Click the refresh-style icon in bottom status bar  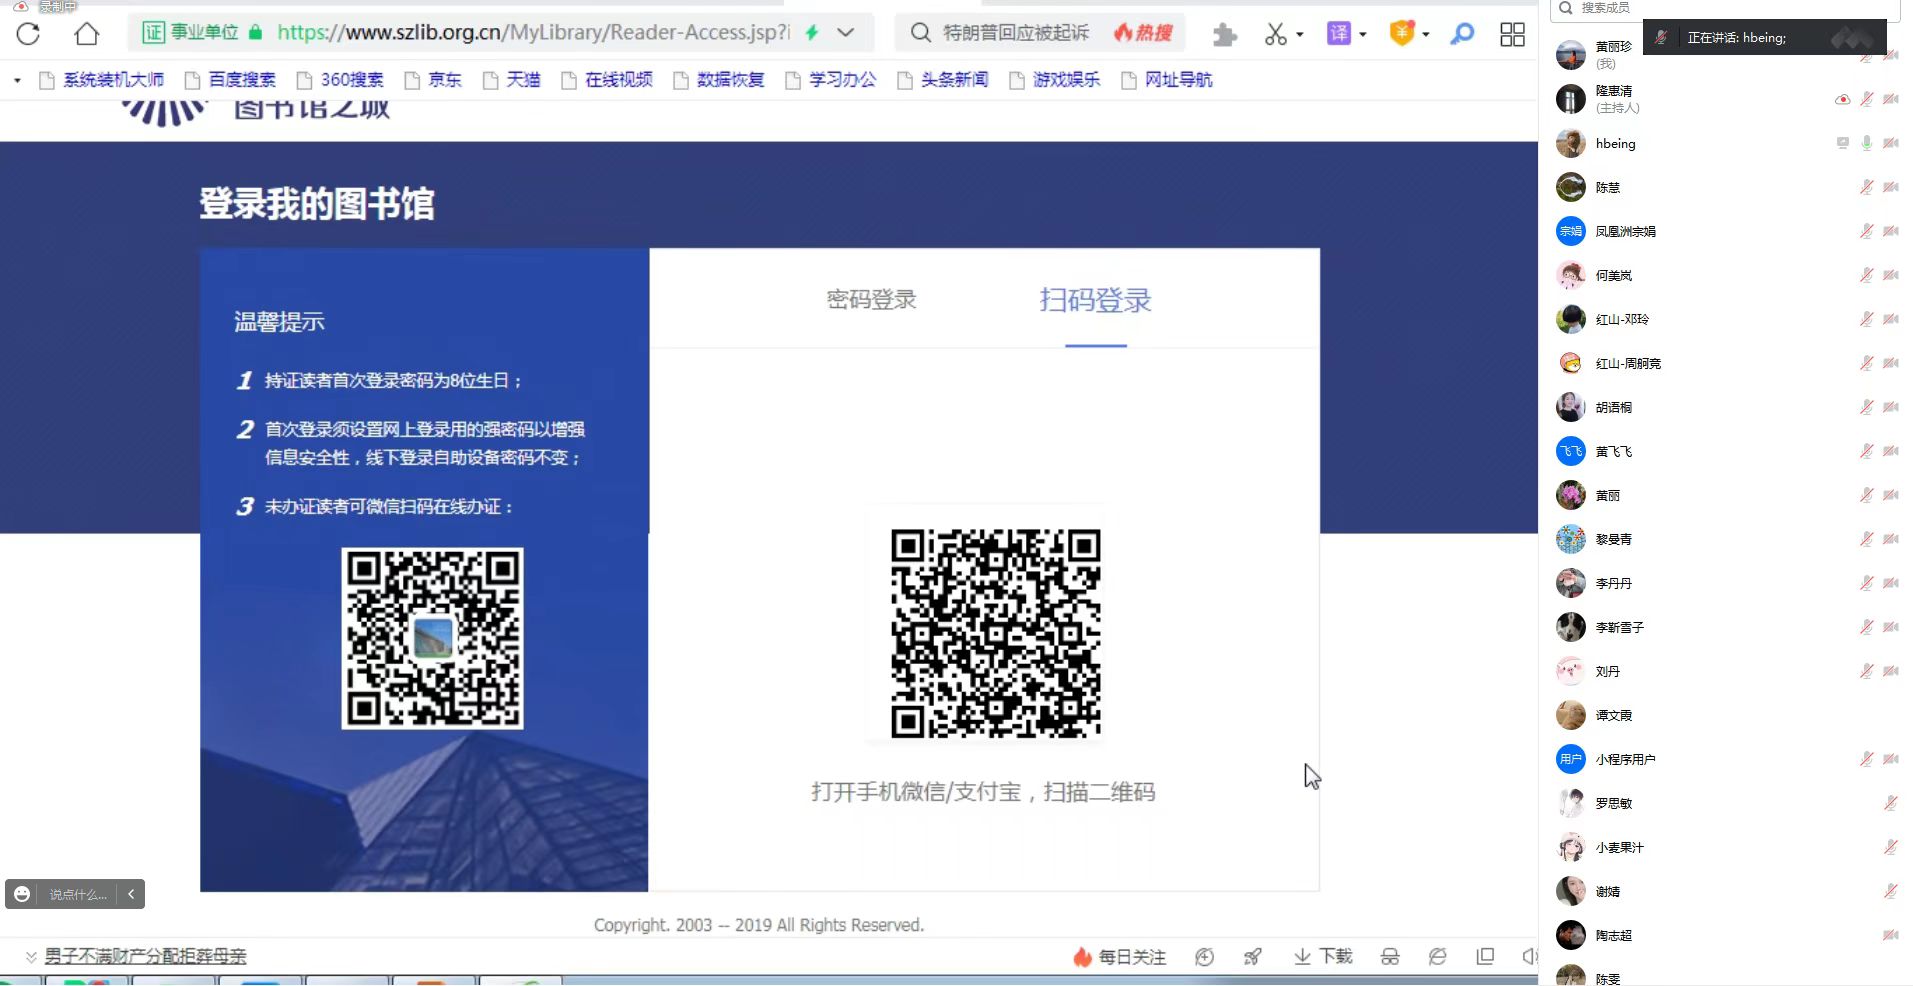pyautogui.click(x=1437, y=957)
